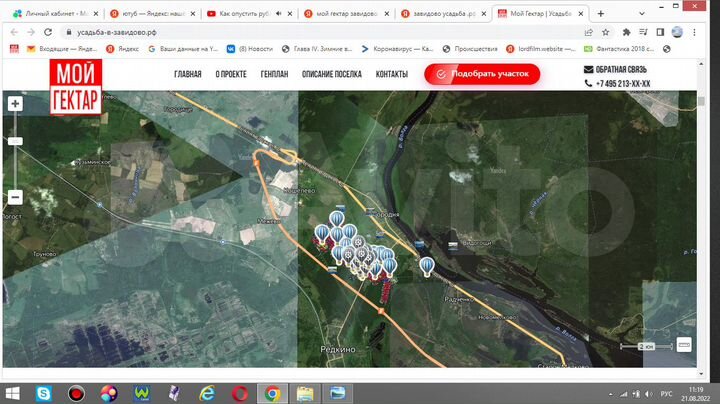Open the Яндекс bookmark

(x=123, y=49)
